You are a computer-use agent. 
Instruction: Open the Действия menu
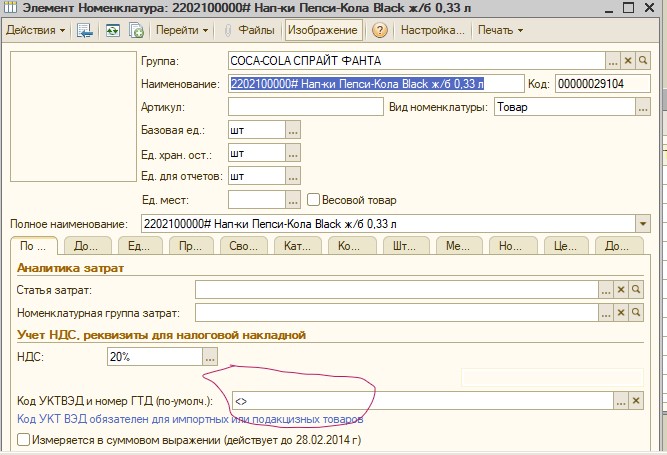(36, 30)
